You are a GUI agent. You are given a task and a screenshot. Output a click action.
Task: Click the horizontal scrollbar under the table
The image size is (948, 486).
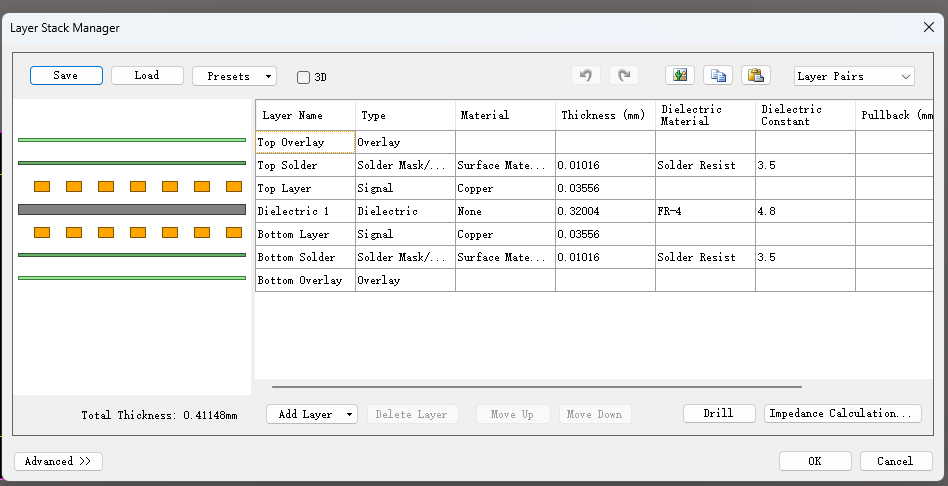537,386
